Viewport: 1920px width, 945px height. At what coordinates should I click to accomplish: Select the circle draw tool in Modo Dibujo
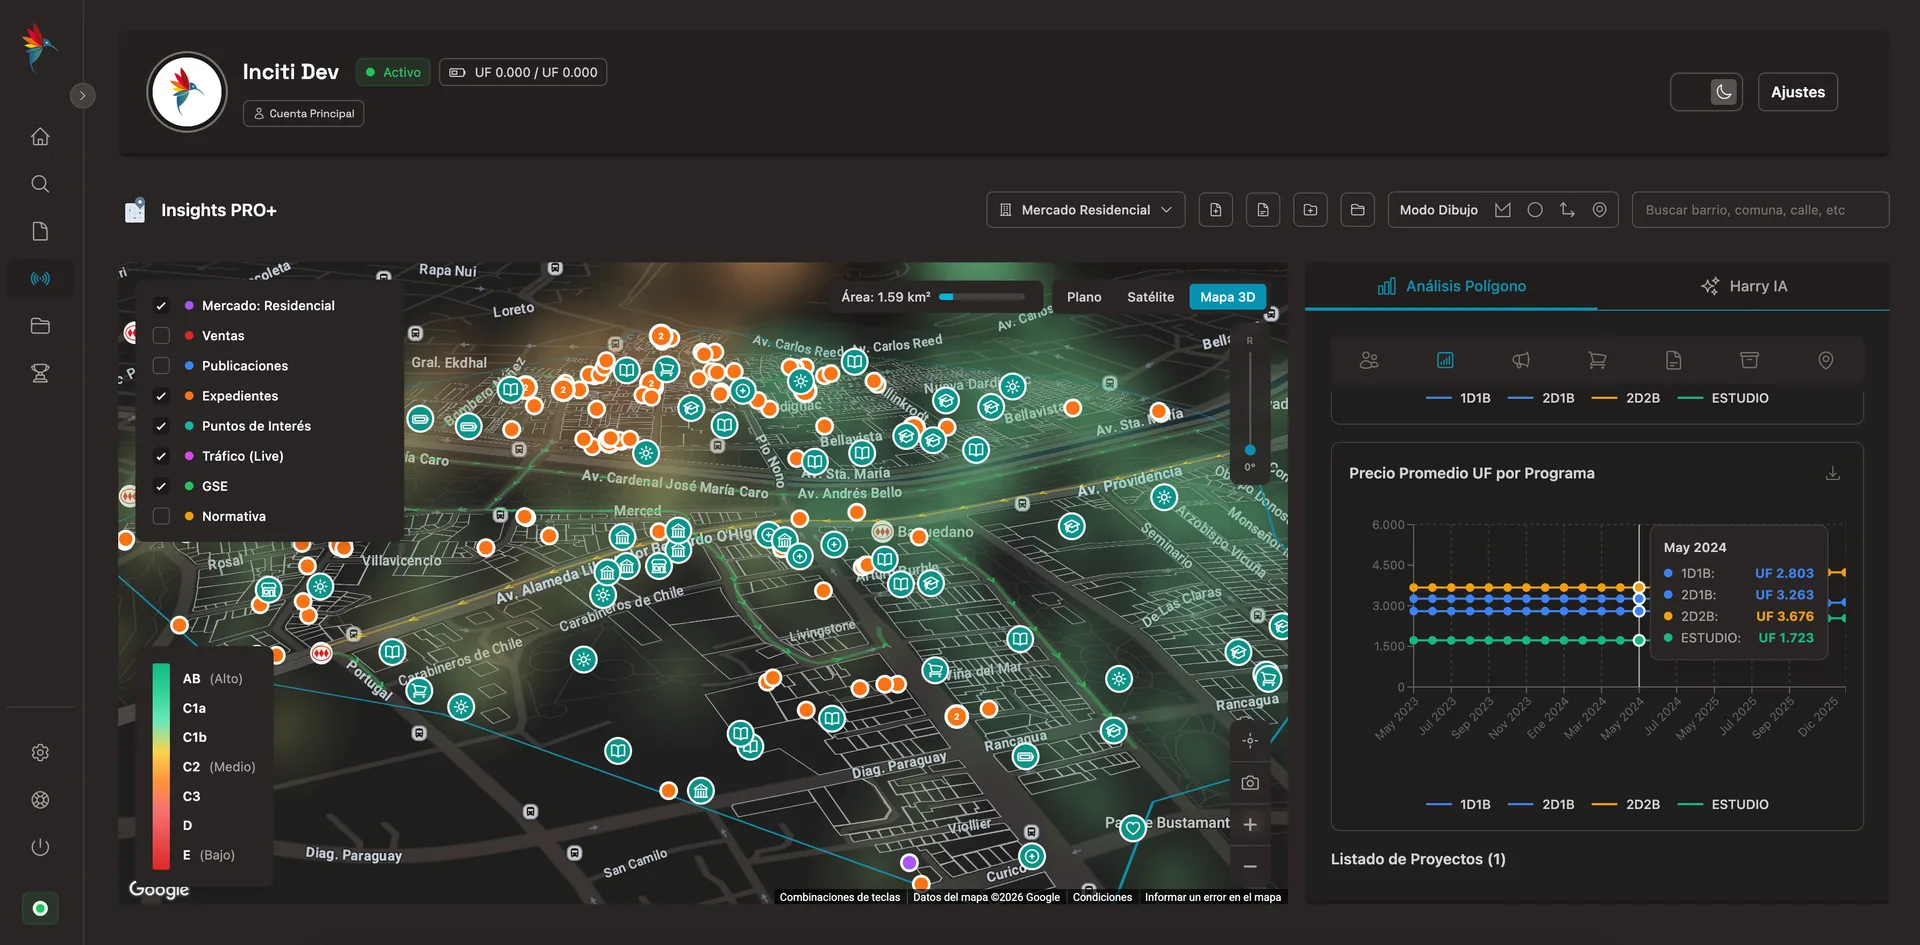(1535, 210)
